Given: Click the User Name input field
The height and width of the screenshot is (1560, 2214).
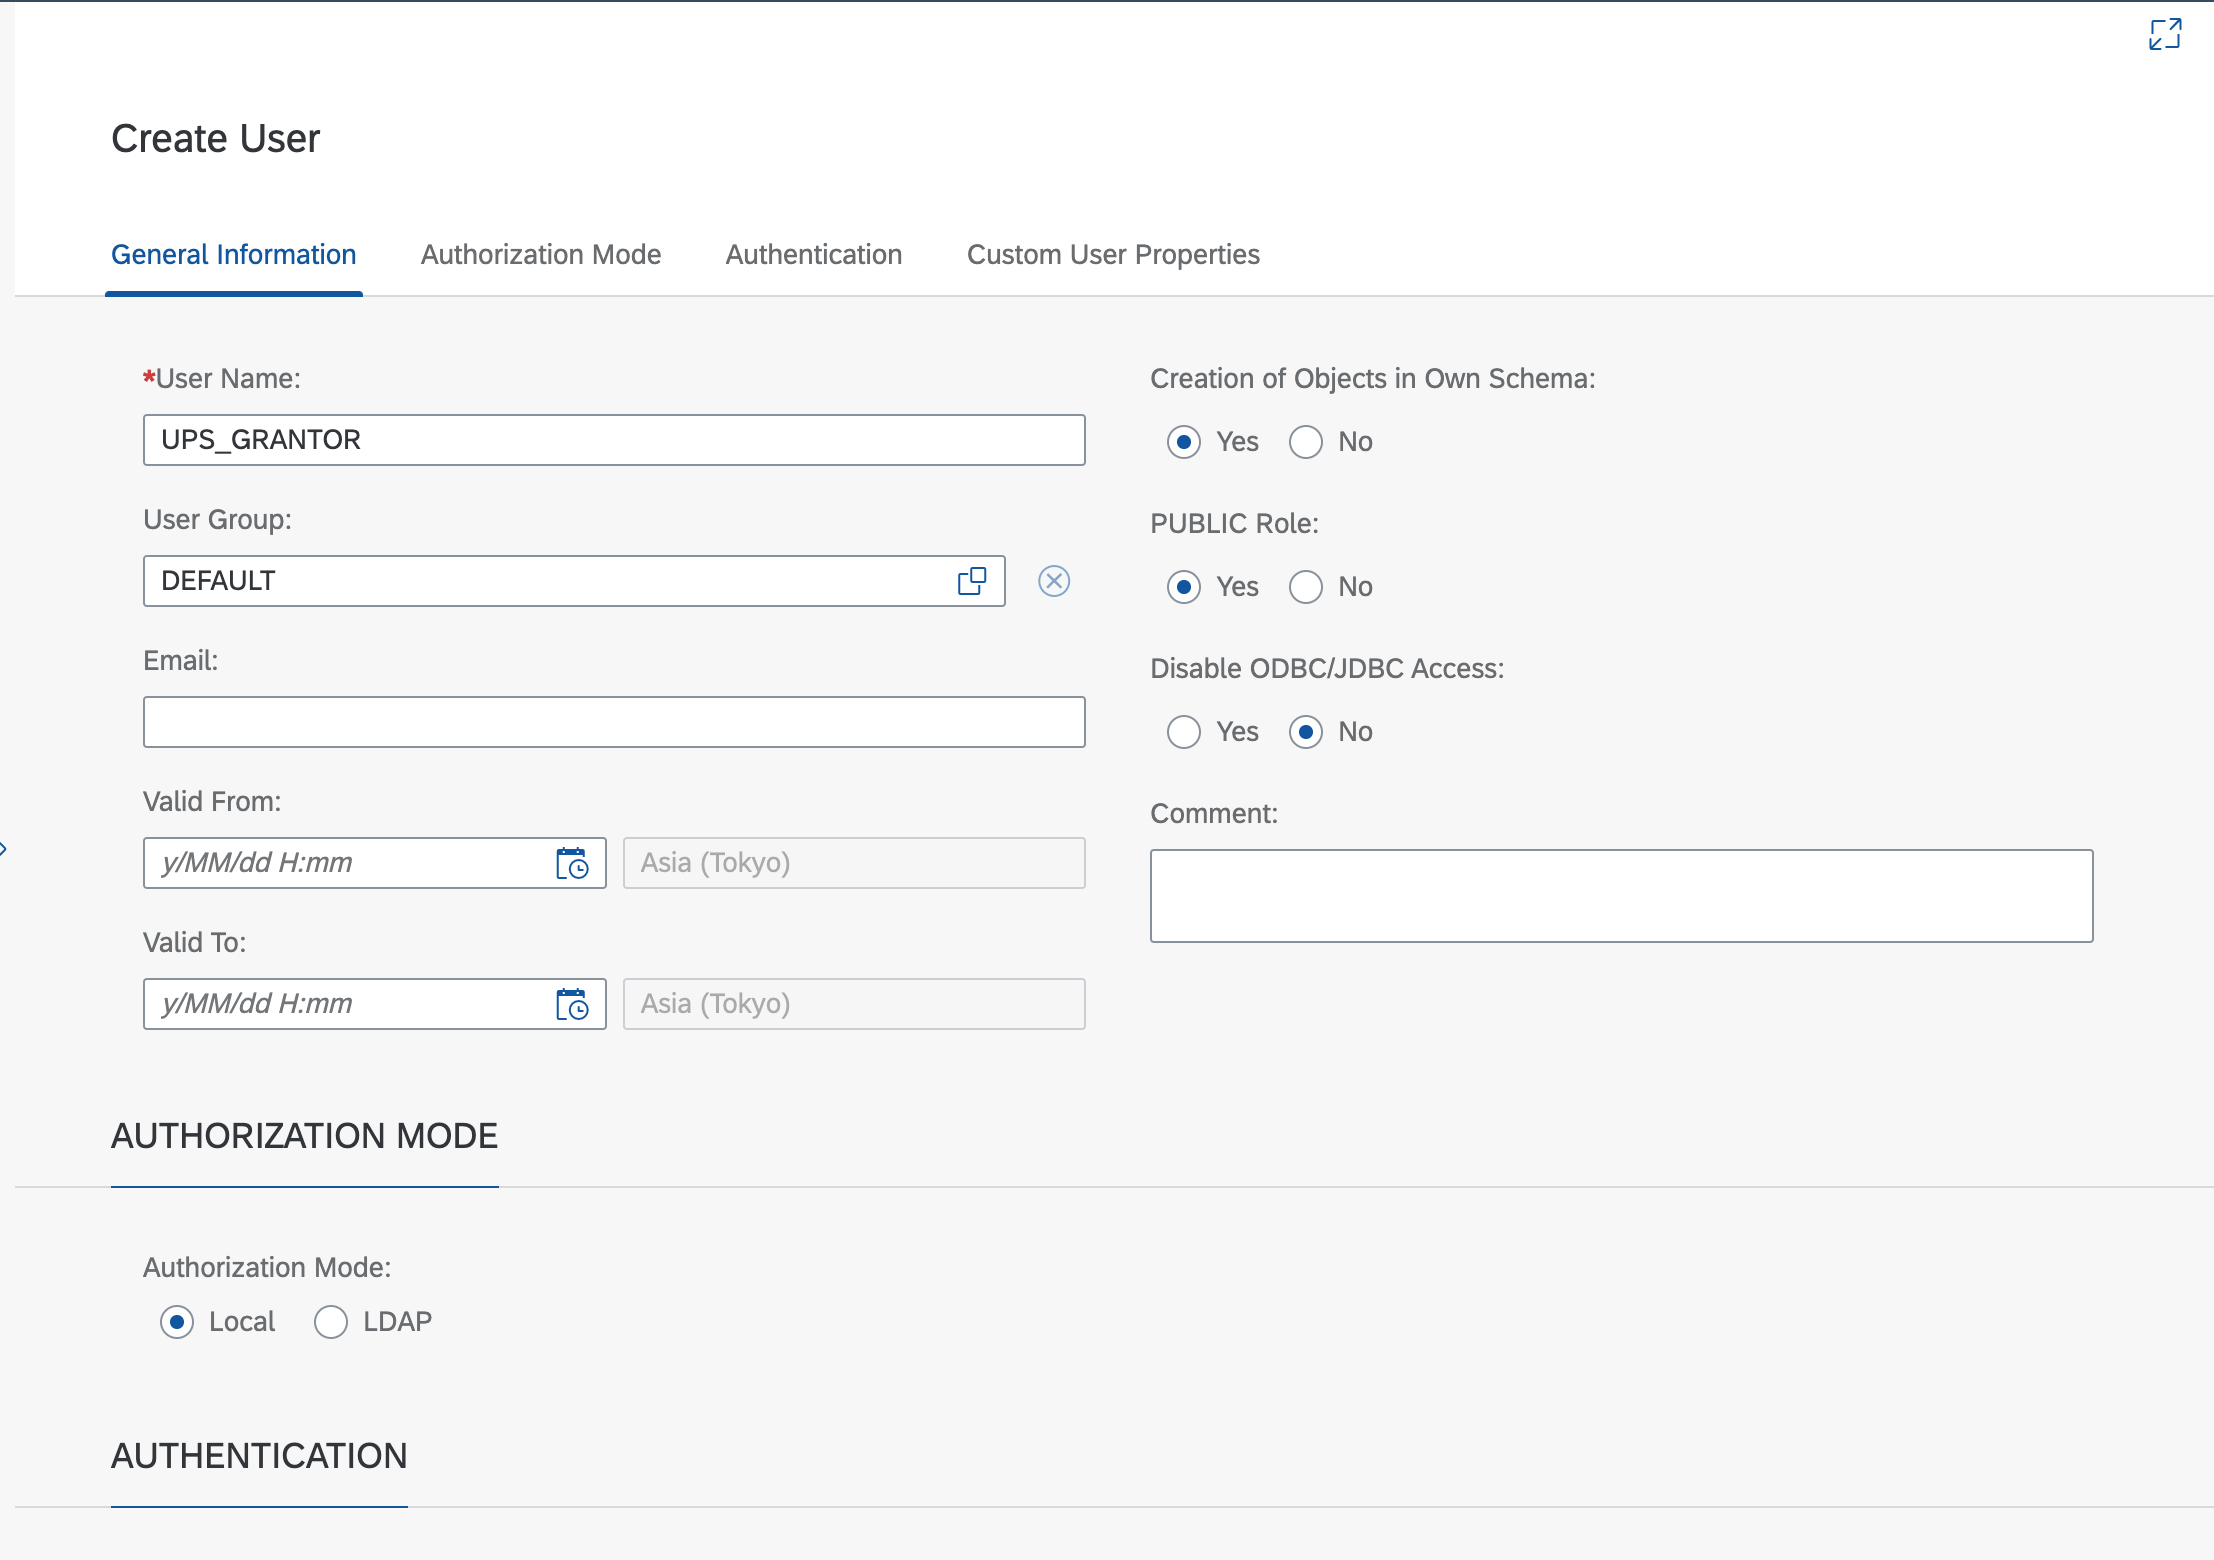Looking at the screenshot, I should [x=613, y=440].
